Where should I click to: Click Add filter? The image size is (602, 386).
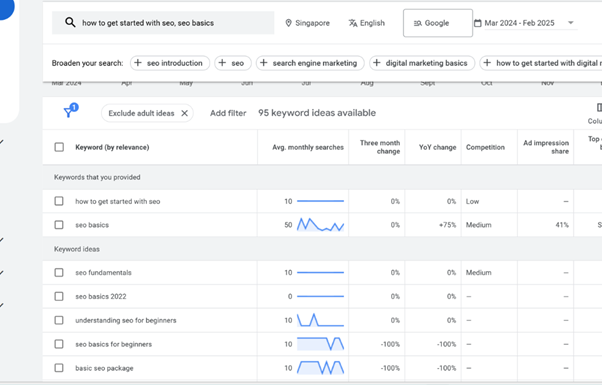point(228,113)
